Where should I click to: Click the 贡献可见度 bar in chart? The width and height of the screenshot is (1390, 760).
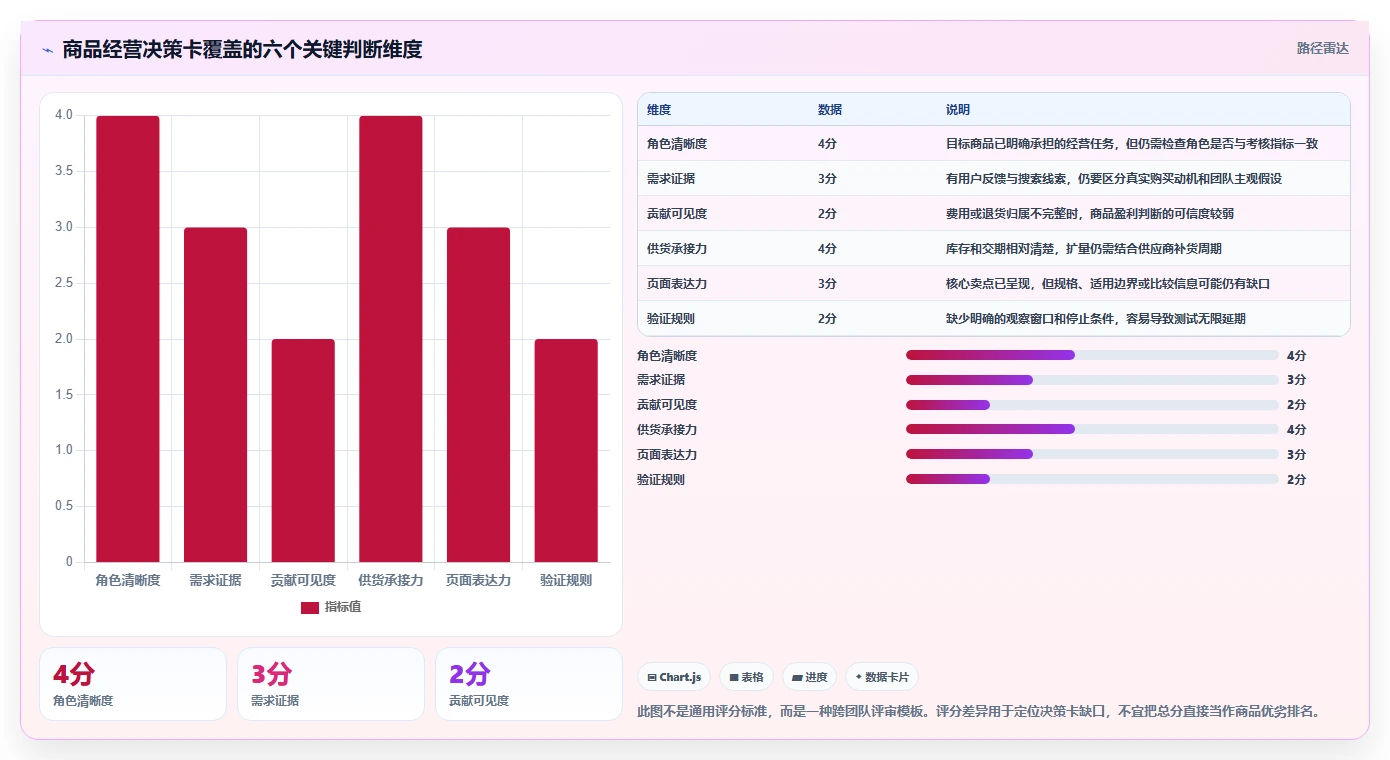click(303, 451)
